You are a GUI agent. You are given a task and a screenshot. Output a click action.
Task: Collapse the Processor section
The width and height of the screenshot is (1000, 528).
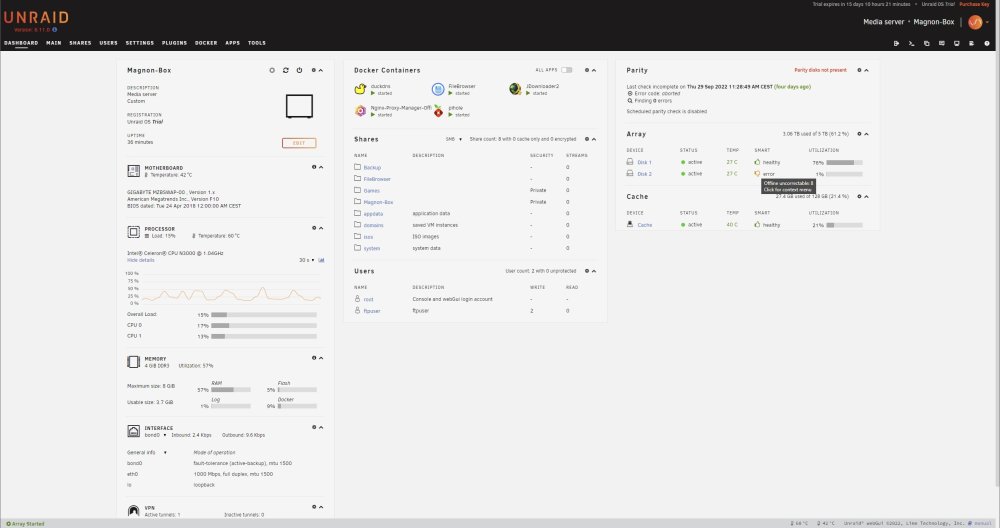(x=321, y=228)
